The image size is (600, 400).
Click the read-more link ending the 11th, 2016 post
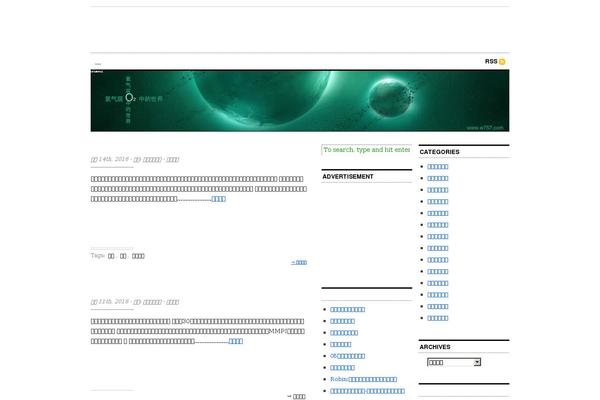236,341
